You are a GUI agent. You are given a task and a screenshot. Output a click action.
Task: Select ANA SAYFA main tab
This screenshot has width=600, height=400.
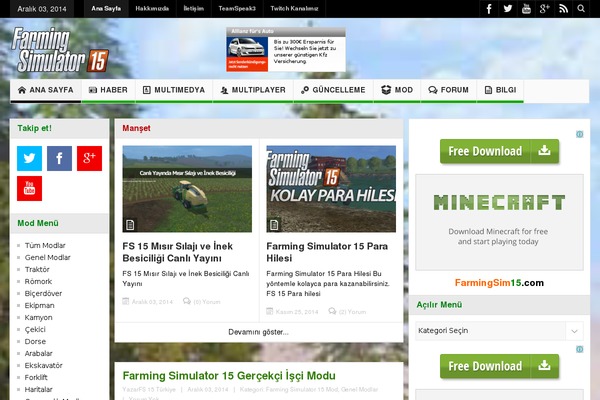pyautogui.click(x=46, y=90)
